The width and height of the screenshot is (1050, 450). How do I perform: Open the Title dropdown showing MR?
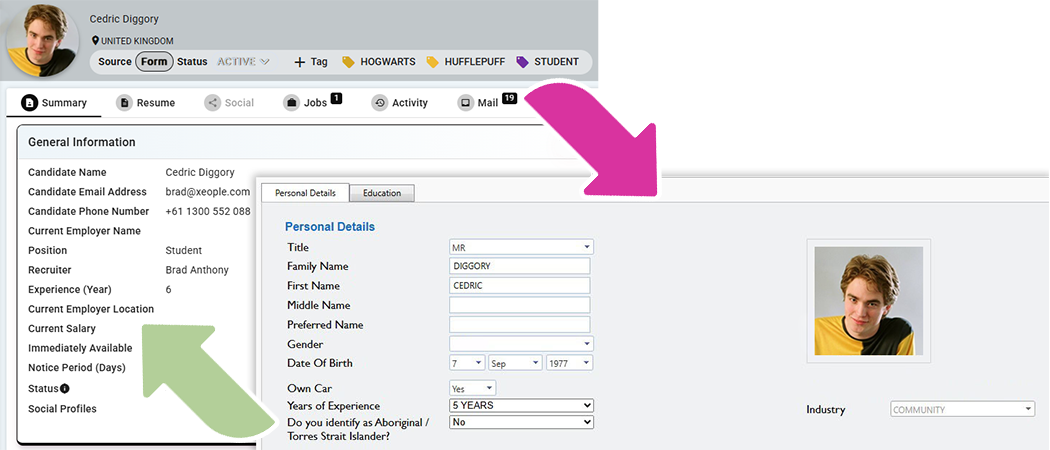(x=521, y=247)
